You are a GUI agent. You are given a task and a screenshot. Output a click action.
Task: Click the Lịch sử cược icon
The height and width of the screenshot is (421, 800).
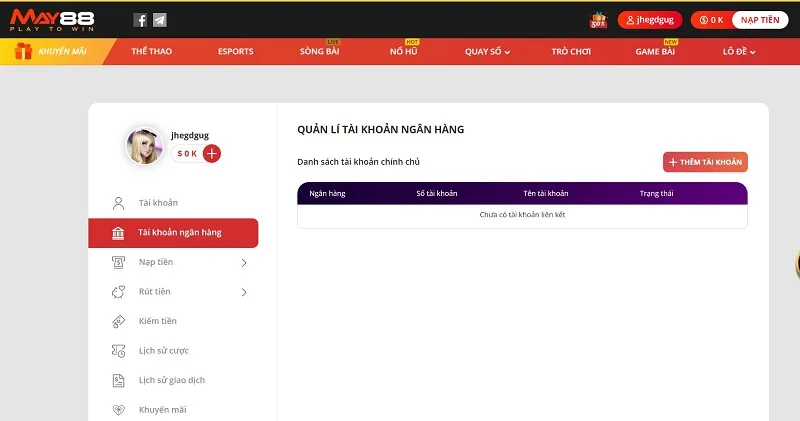[x=118, y=351]
